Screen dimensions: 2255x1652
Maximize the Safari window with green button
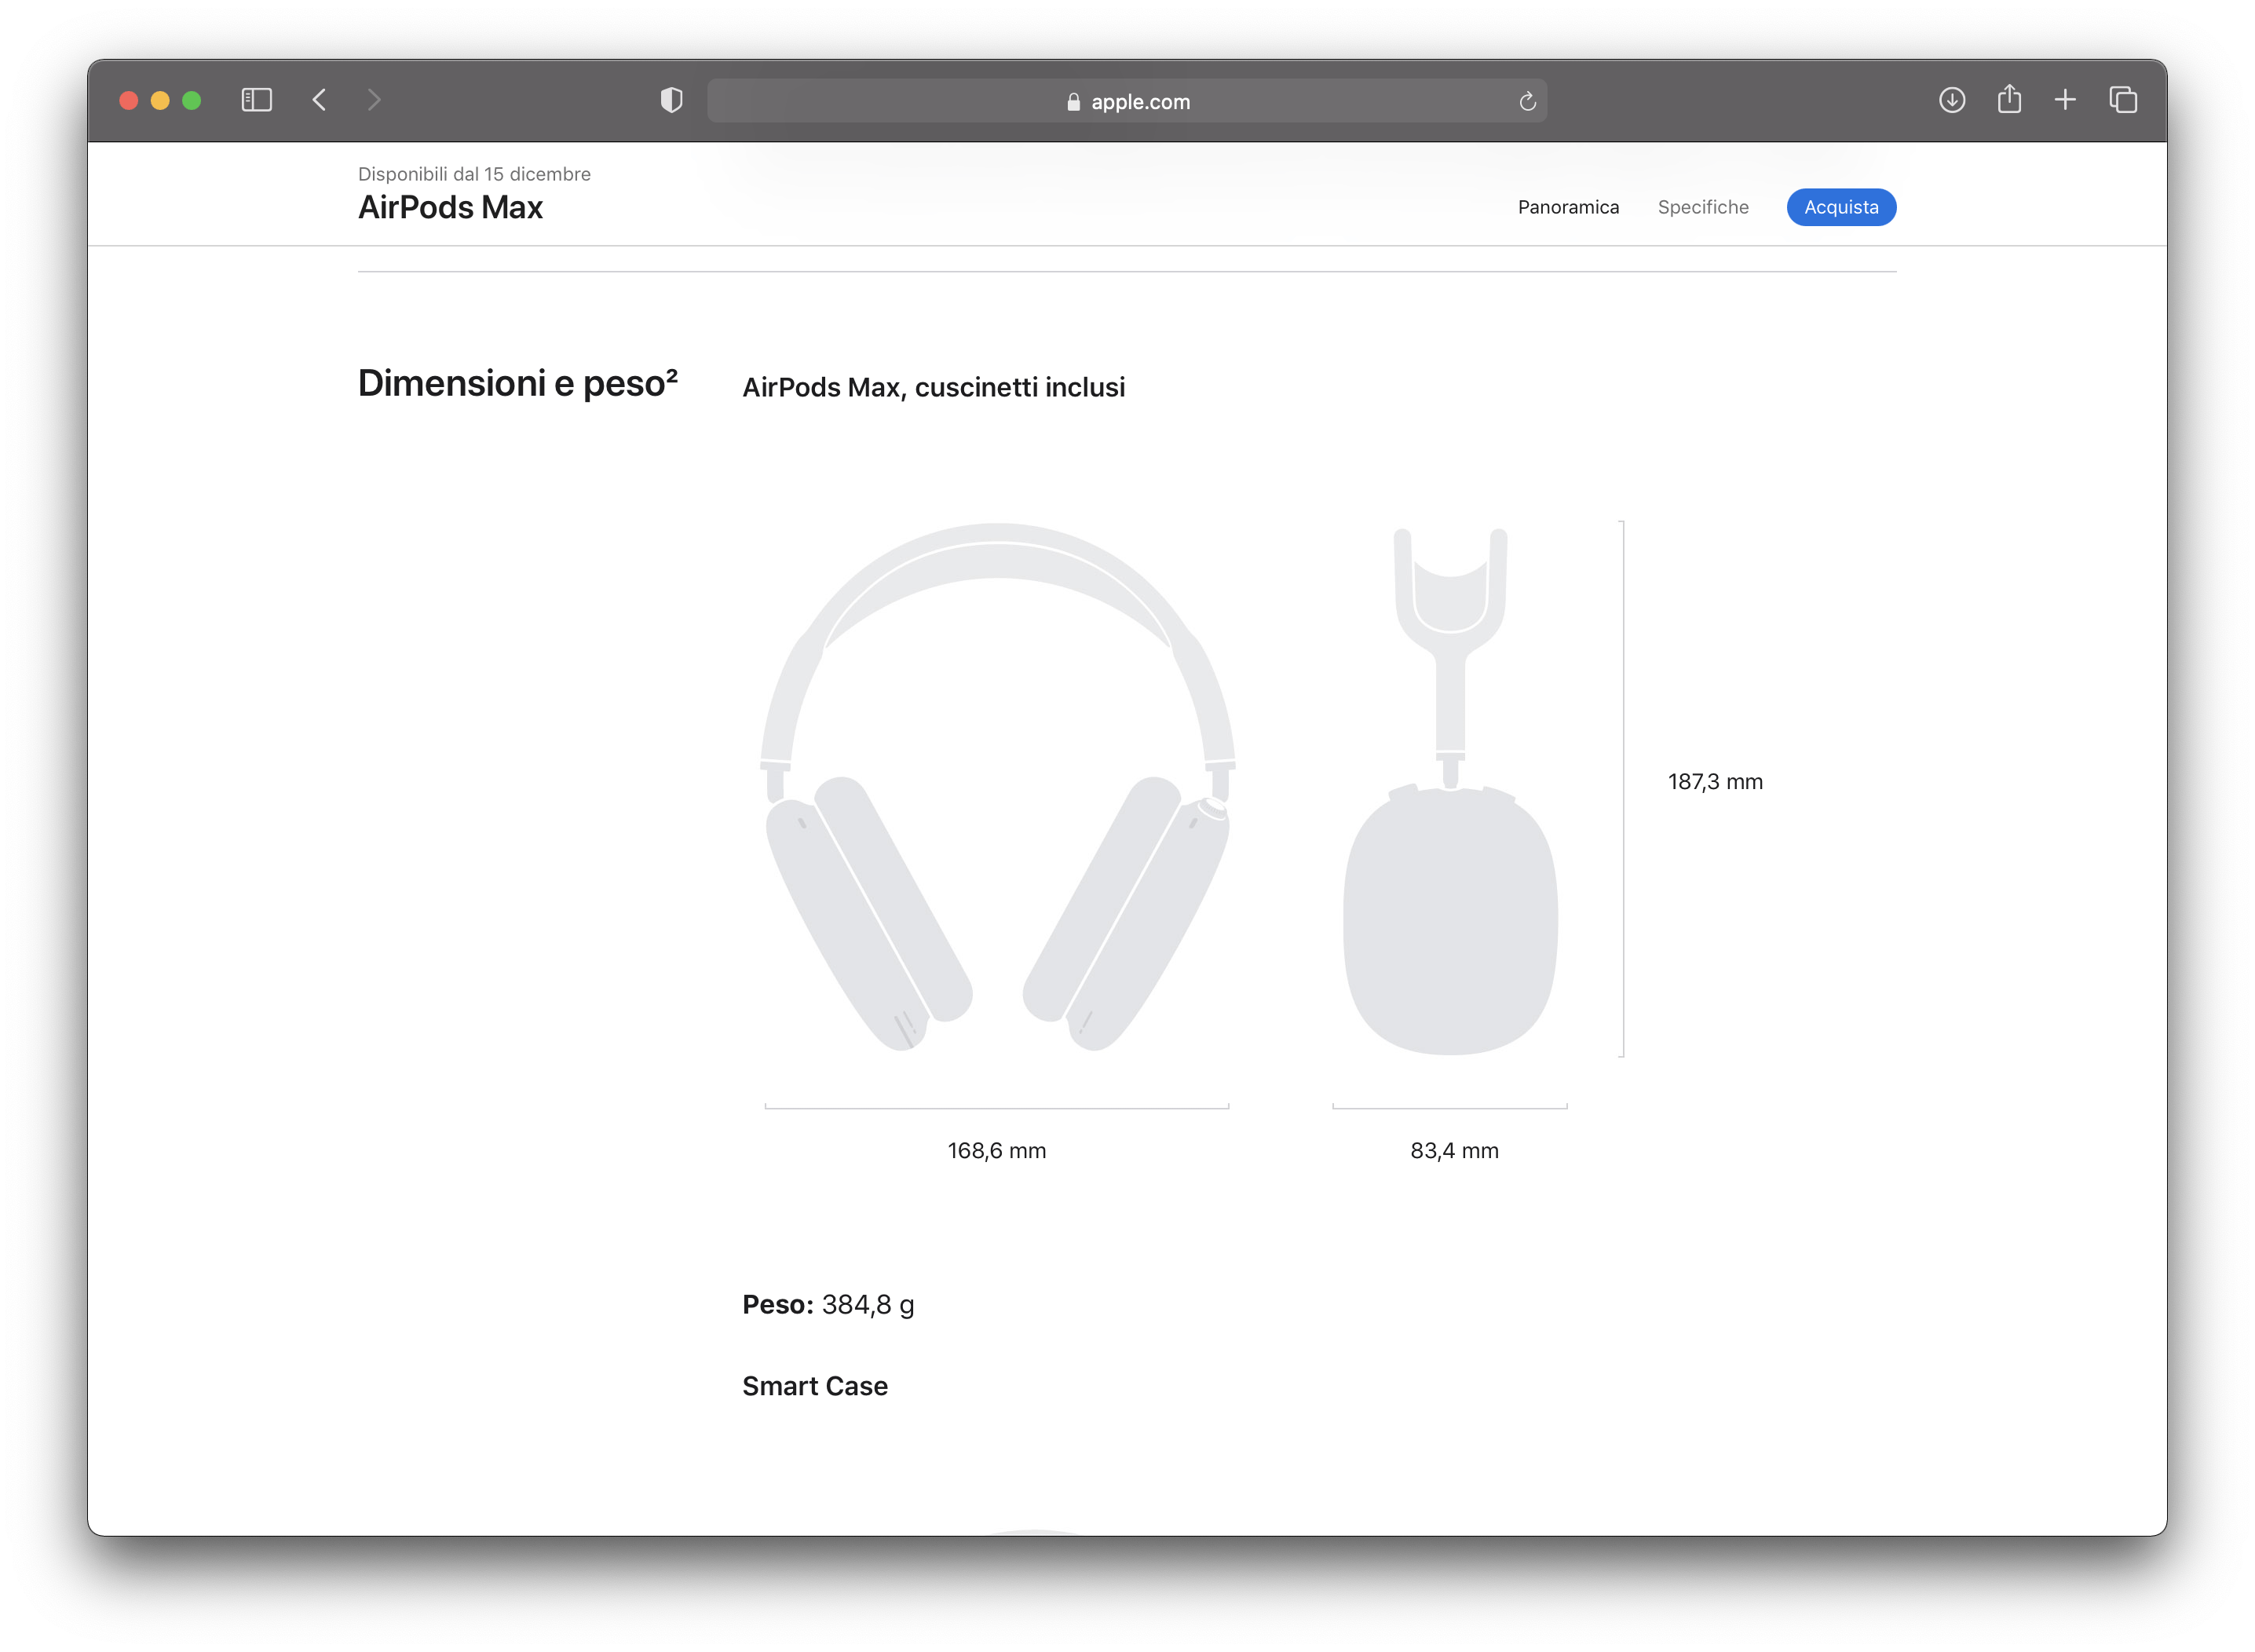pos(192,100)
